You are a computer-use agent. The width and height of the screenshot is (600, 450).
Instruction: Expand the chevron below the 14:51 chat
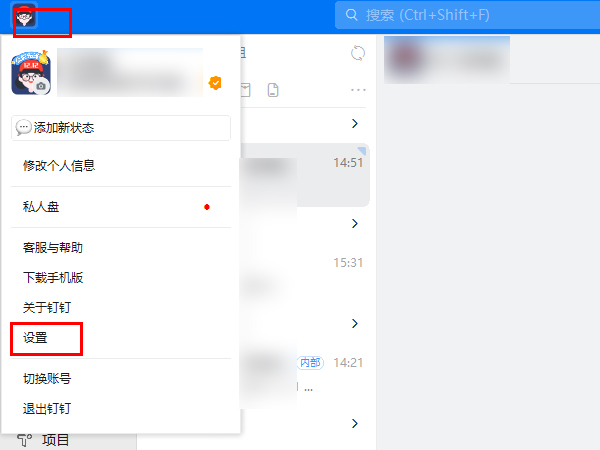coord(355,223)
